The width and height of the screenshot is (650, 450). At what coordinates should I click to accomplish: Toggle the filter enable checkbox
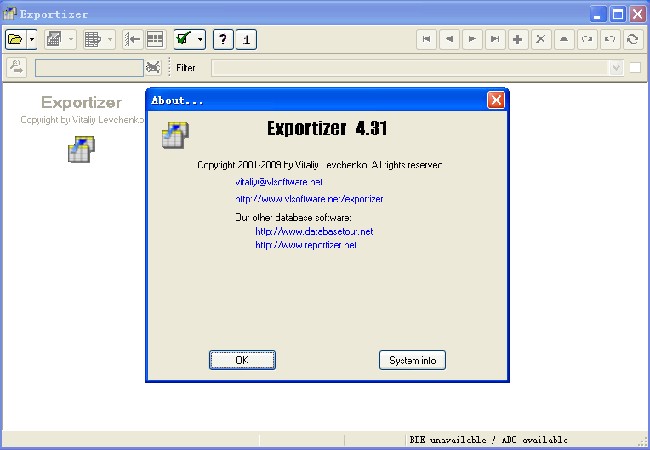(635, 67)
